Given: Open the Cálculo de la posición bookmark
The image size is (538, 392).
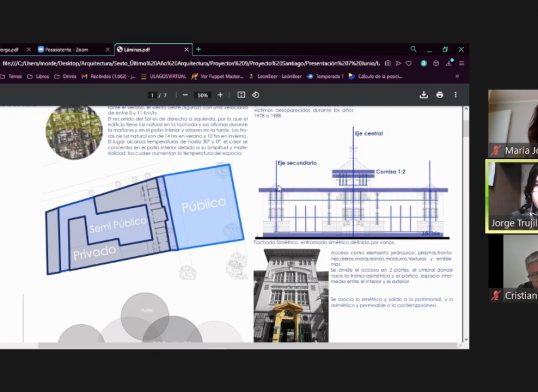Looking at the screenshot, I should coord(375,77).
